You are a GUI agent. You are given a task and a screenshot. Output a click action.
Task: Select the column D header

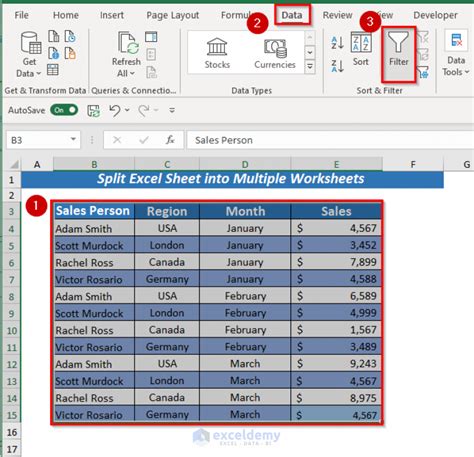(245, 164)
